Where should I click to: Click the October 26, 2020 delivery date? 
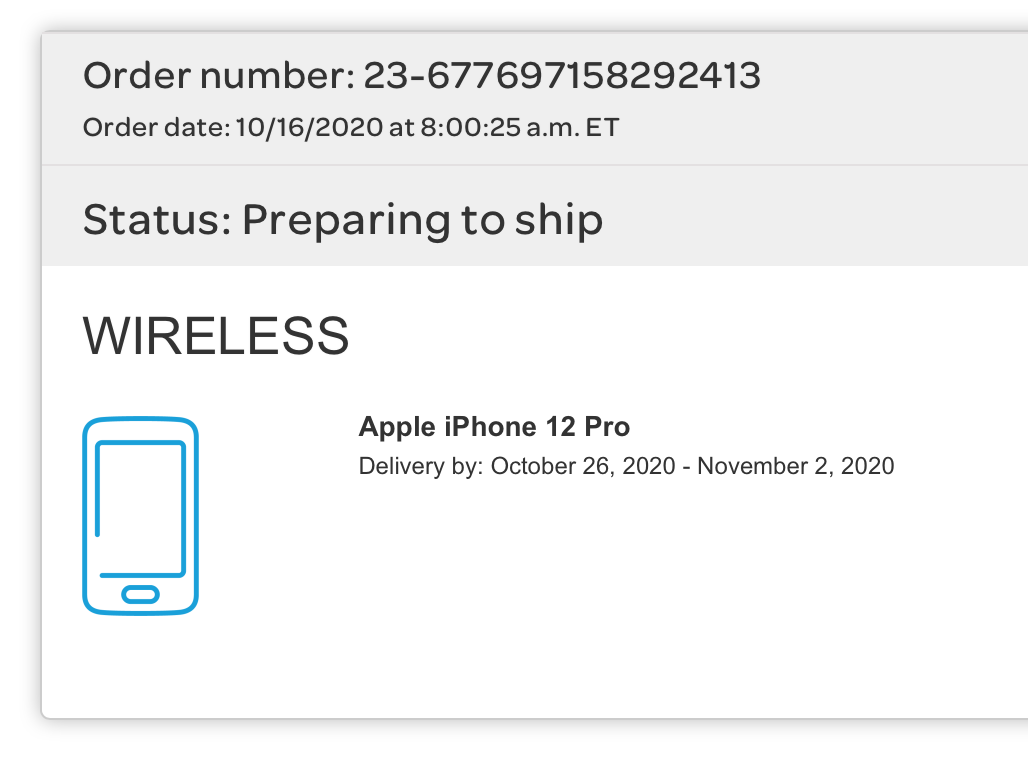pos(583,466)
